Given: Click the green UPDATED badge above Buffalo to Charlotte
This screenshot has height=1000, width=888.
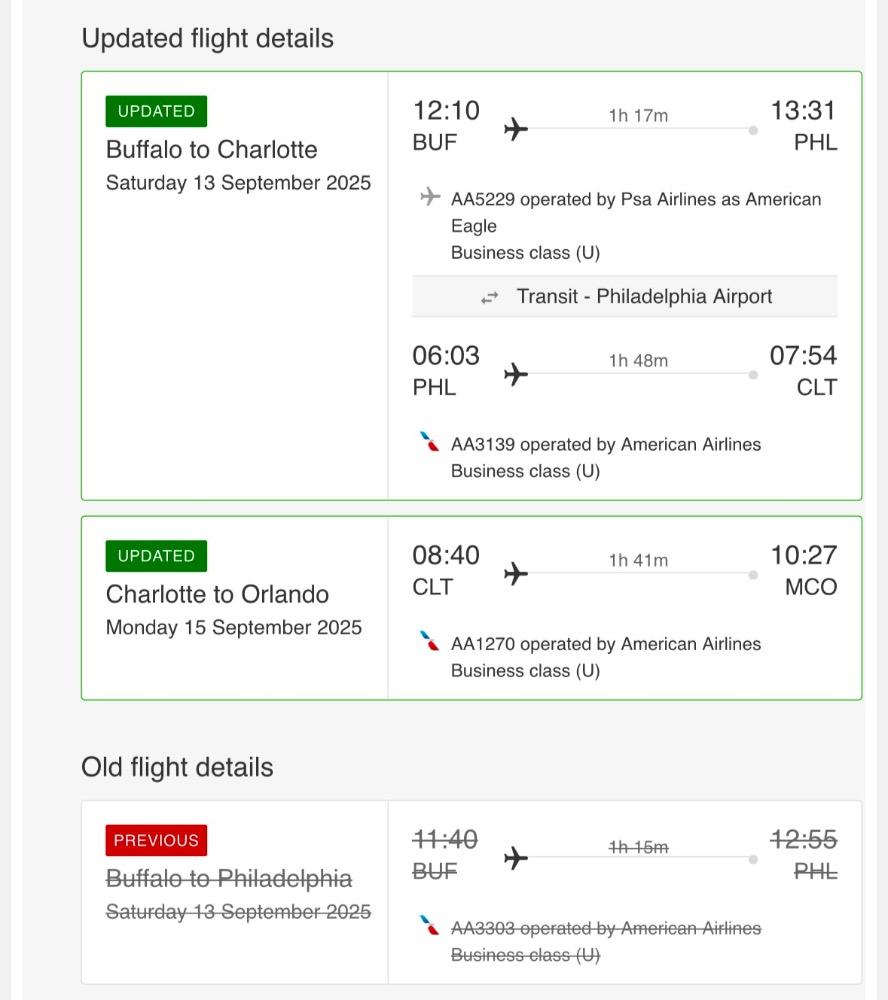Looking at the screenshot, I should pos(156,111).
